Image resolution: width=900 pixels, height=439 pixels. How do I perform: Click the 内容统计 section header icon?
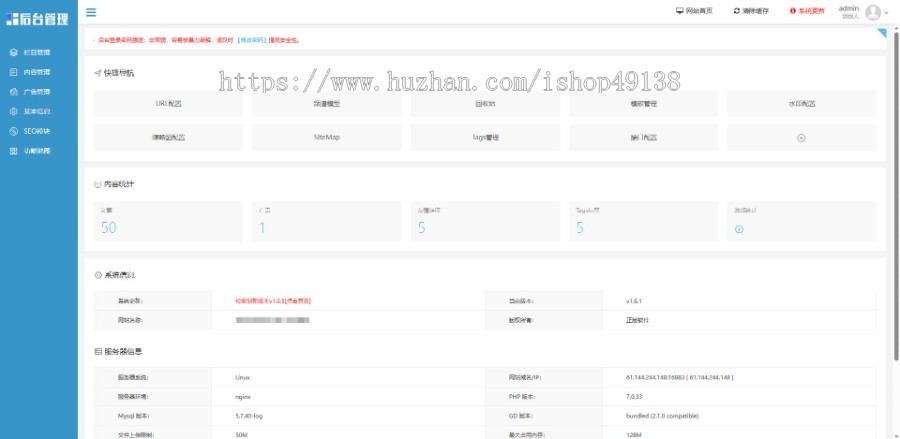[98, 185]
